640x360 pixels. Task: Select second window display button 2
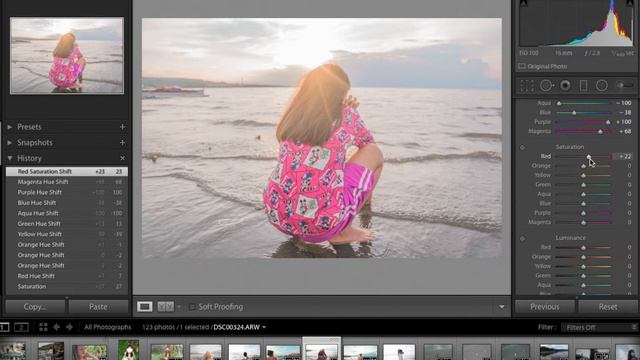[x=21, y=327]
